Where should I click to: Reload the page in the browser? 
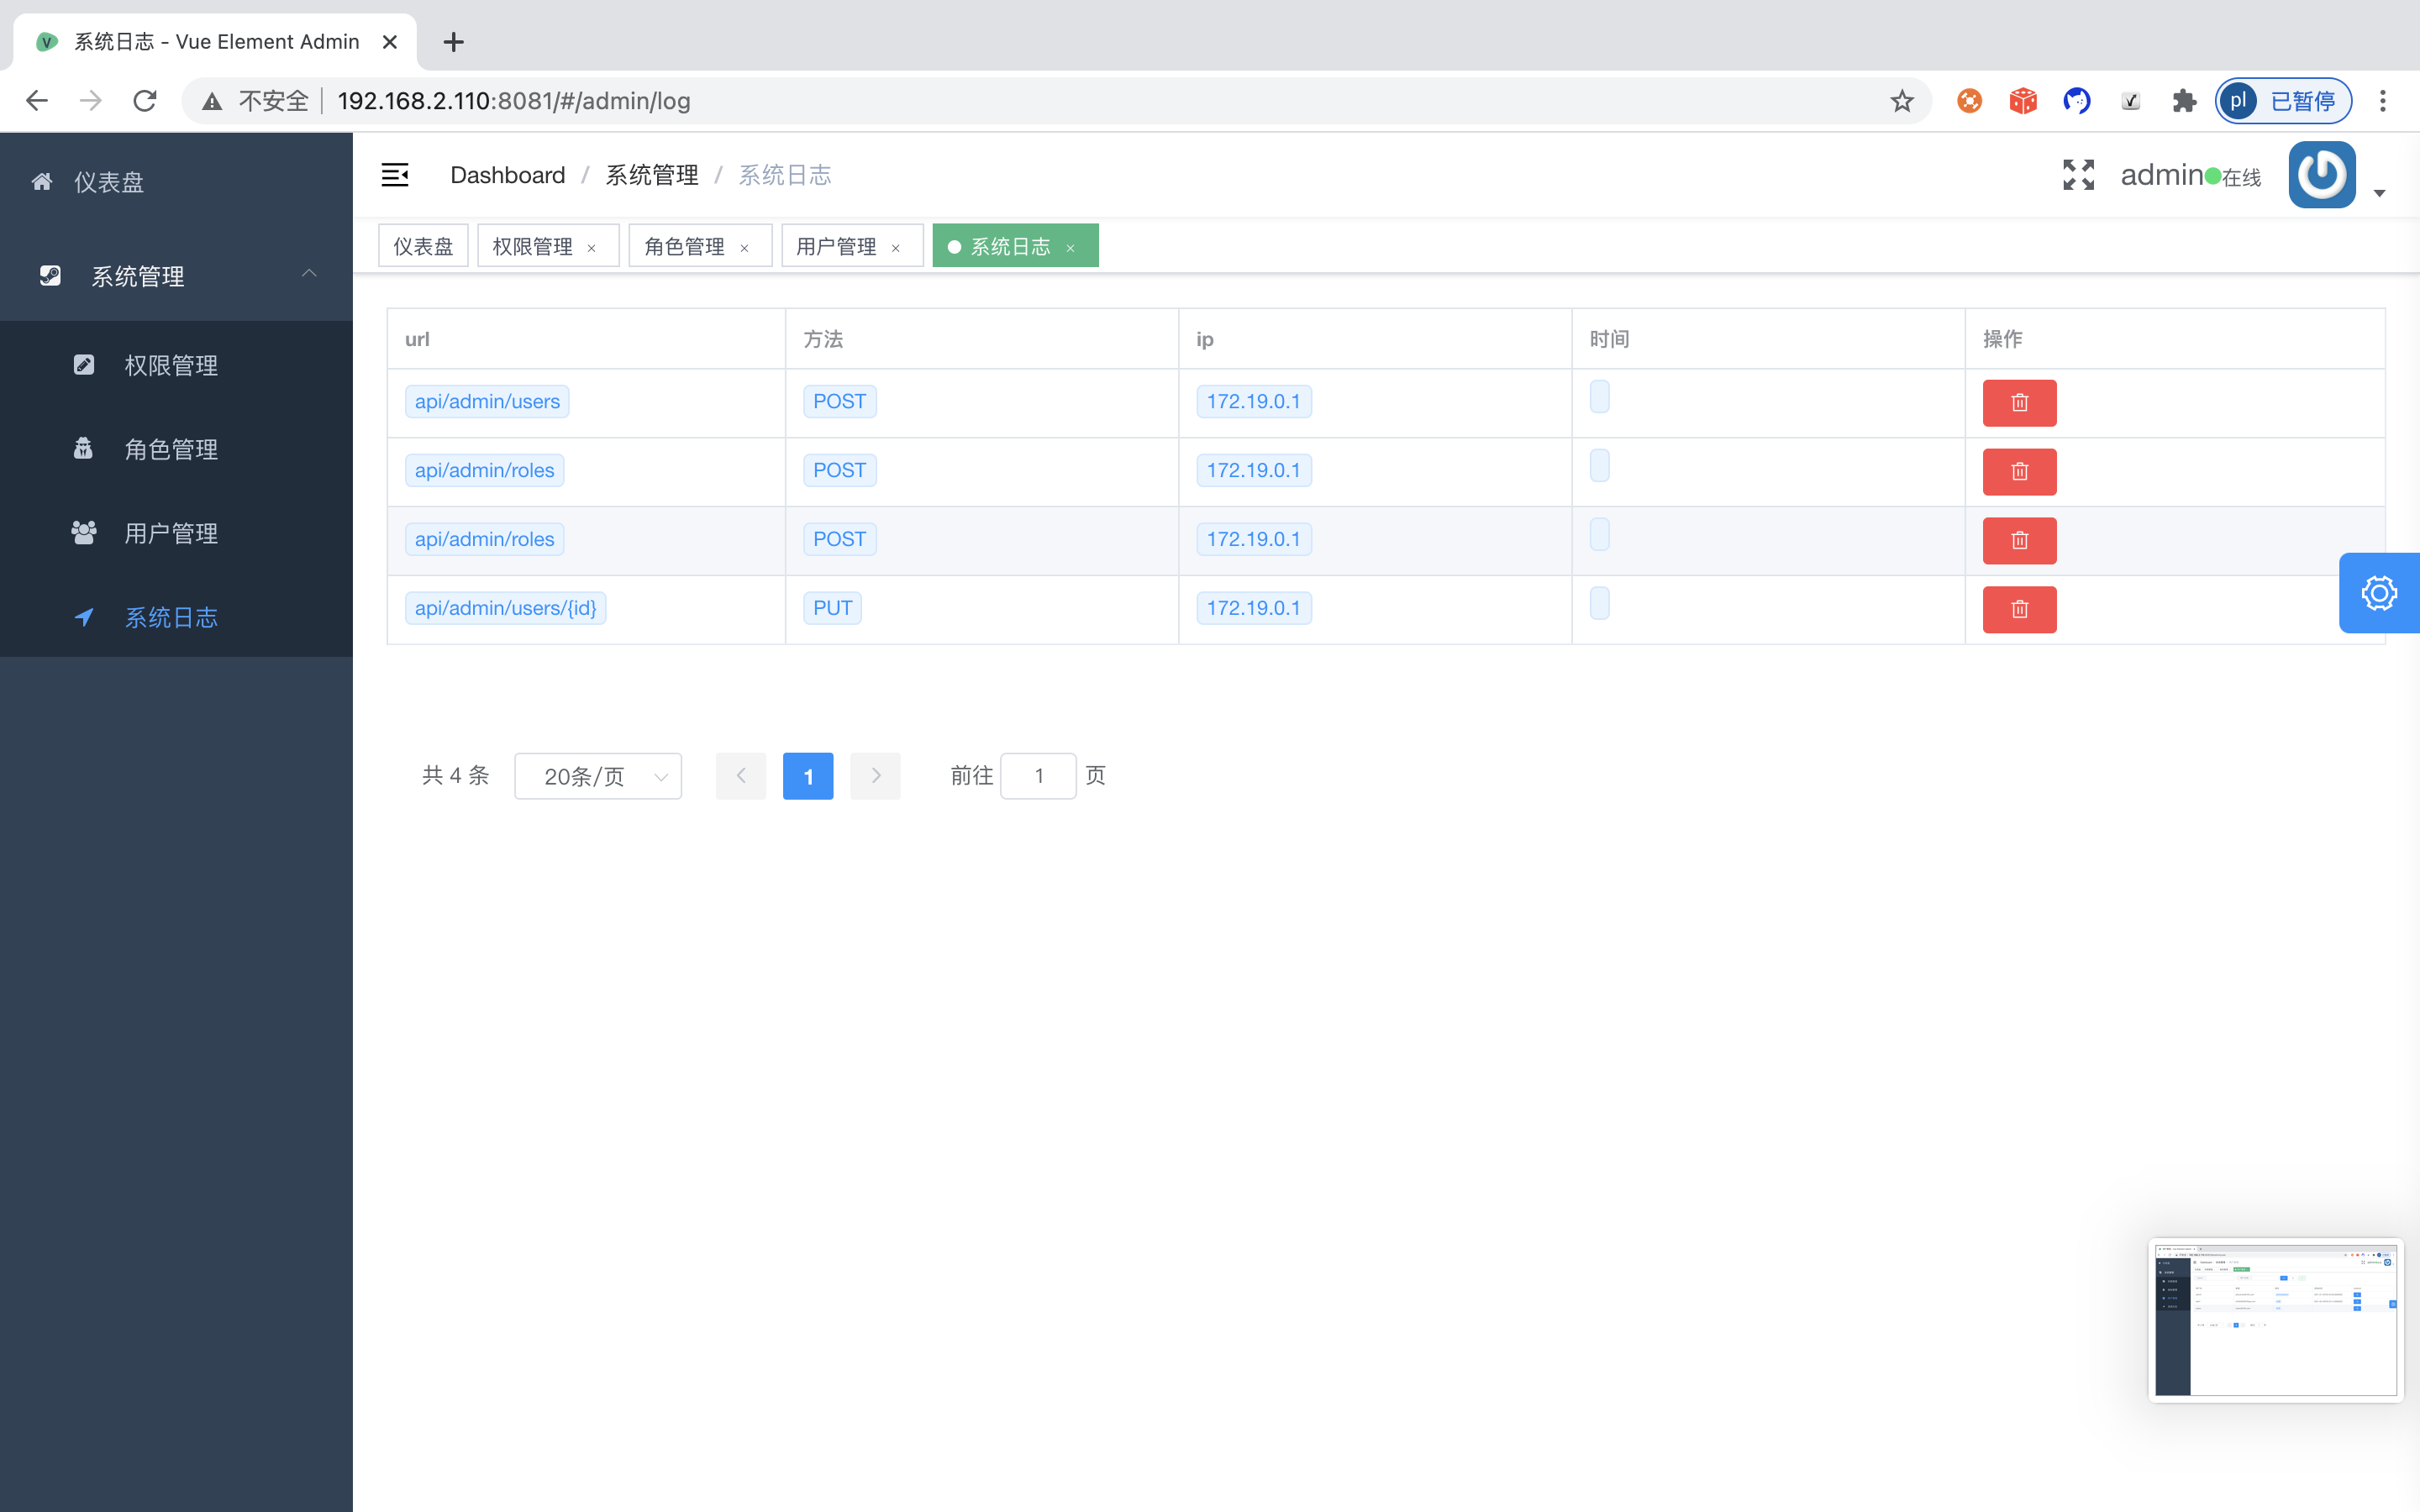point(145,101)
